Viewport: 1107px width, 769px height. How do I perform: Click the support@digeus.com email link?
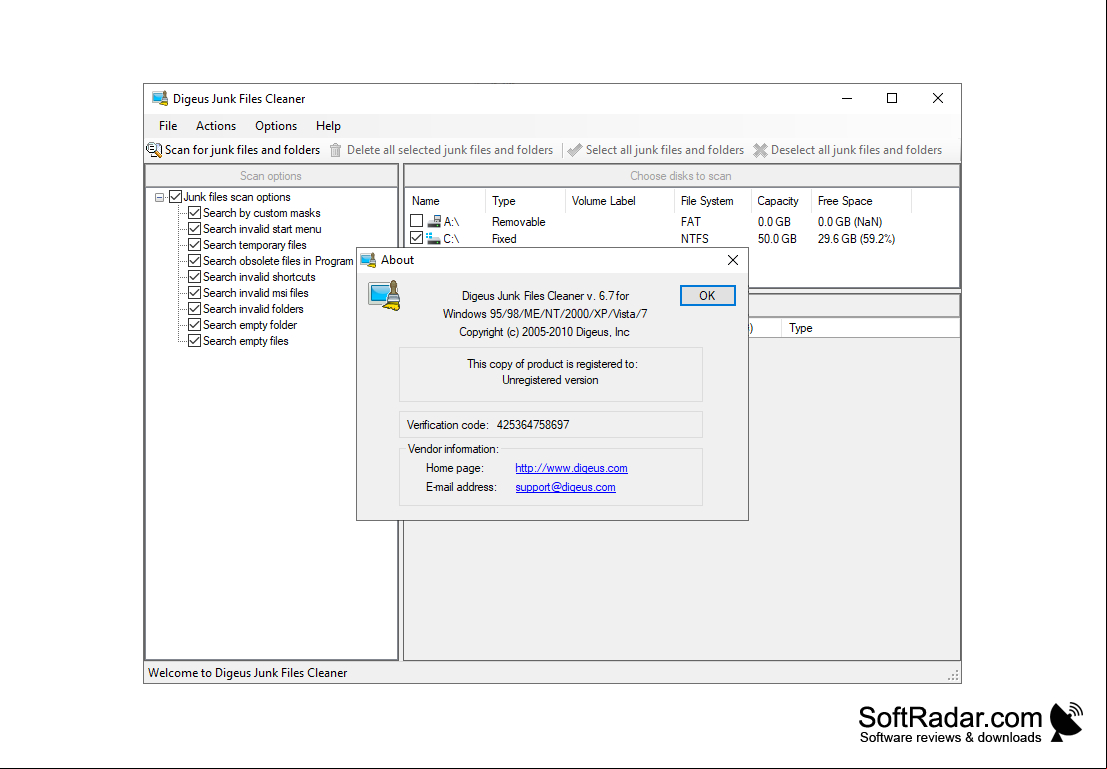click(x=566, y=487)
